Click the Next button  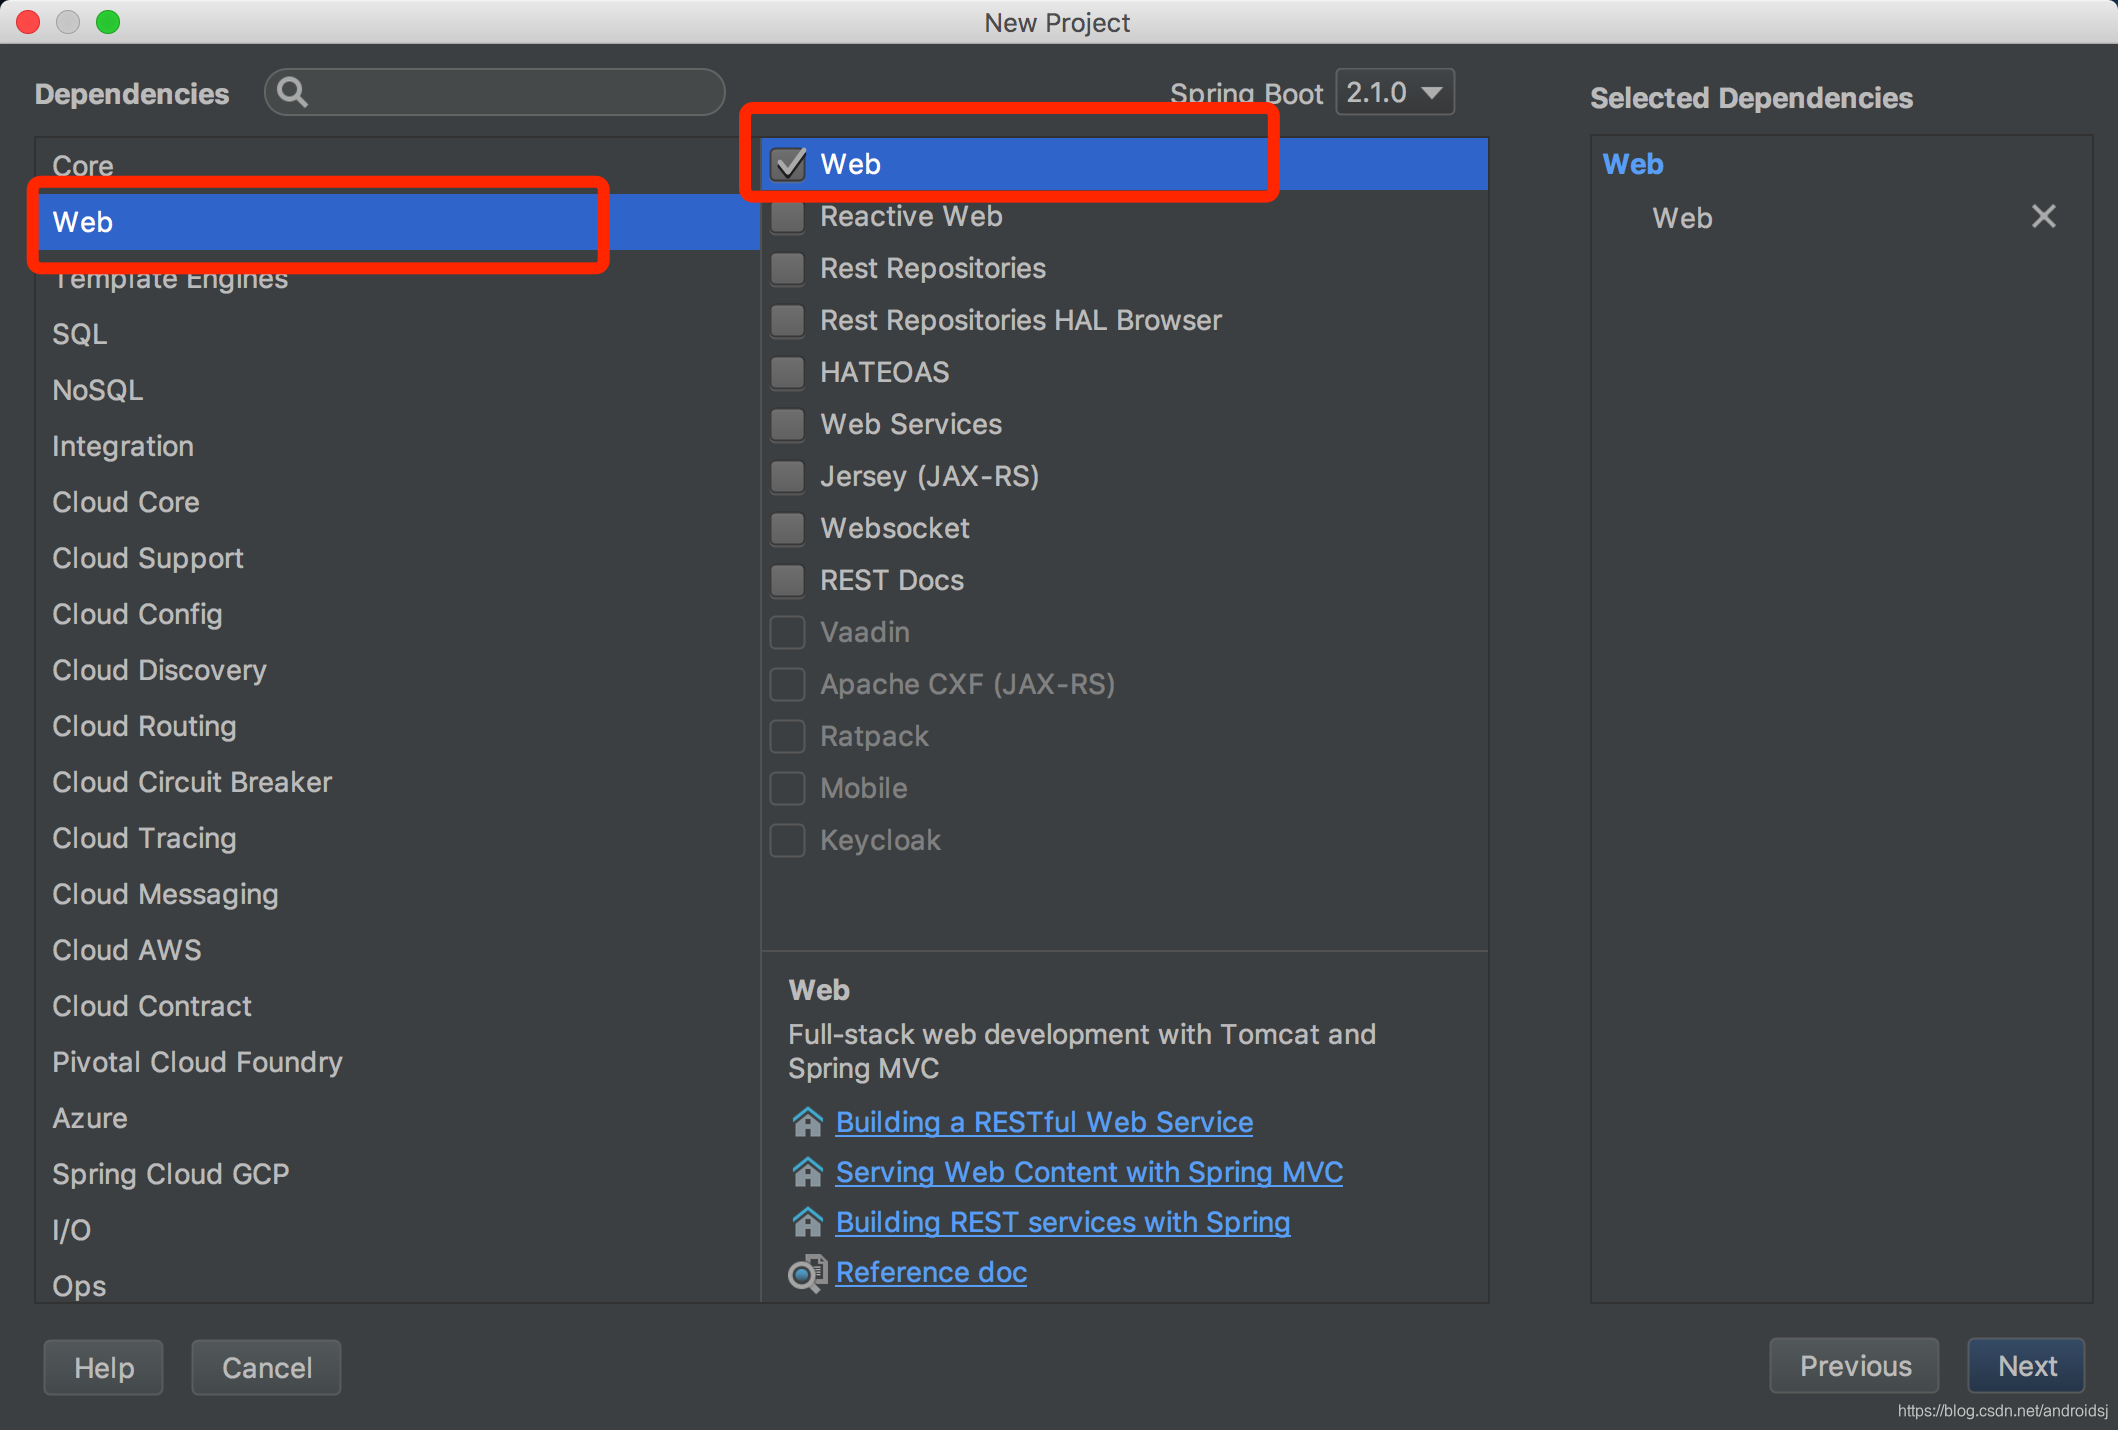click(x=2026, y=1366)
